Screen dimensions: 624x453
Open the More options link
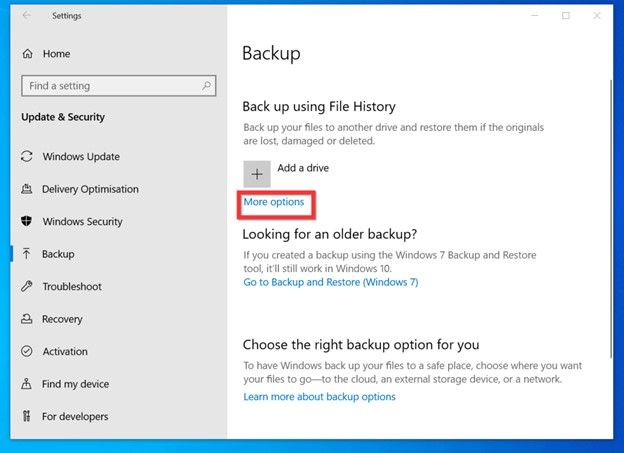[x=273, y=203]
